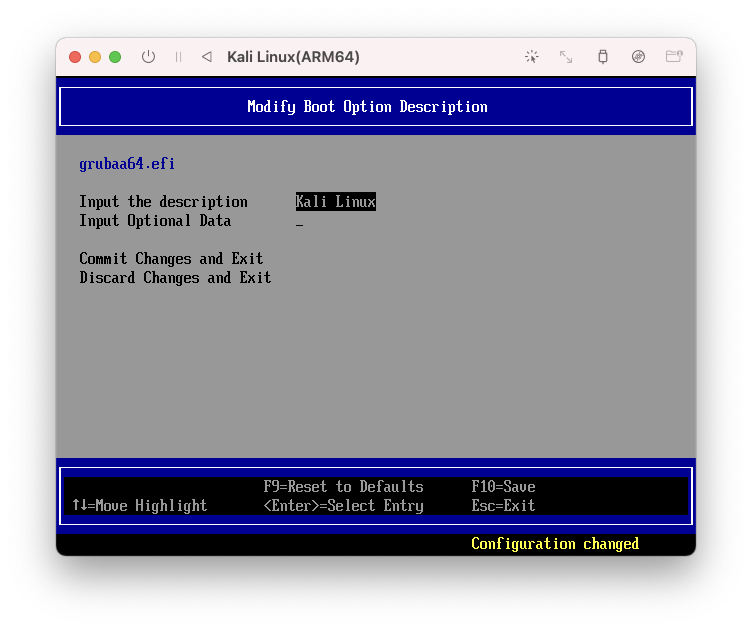Screen dimensions: 752x630
Task: Click the 'Input Optional Data' label
Action: [155, 221]
